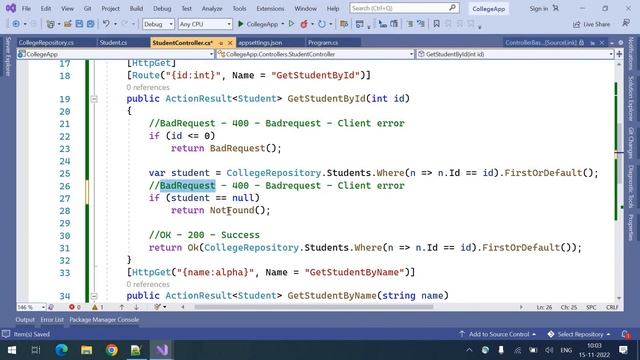Open the Edit menu
The height and width of the screenshot is (360, 640).
coord(46,8)
